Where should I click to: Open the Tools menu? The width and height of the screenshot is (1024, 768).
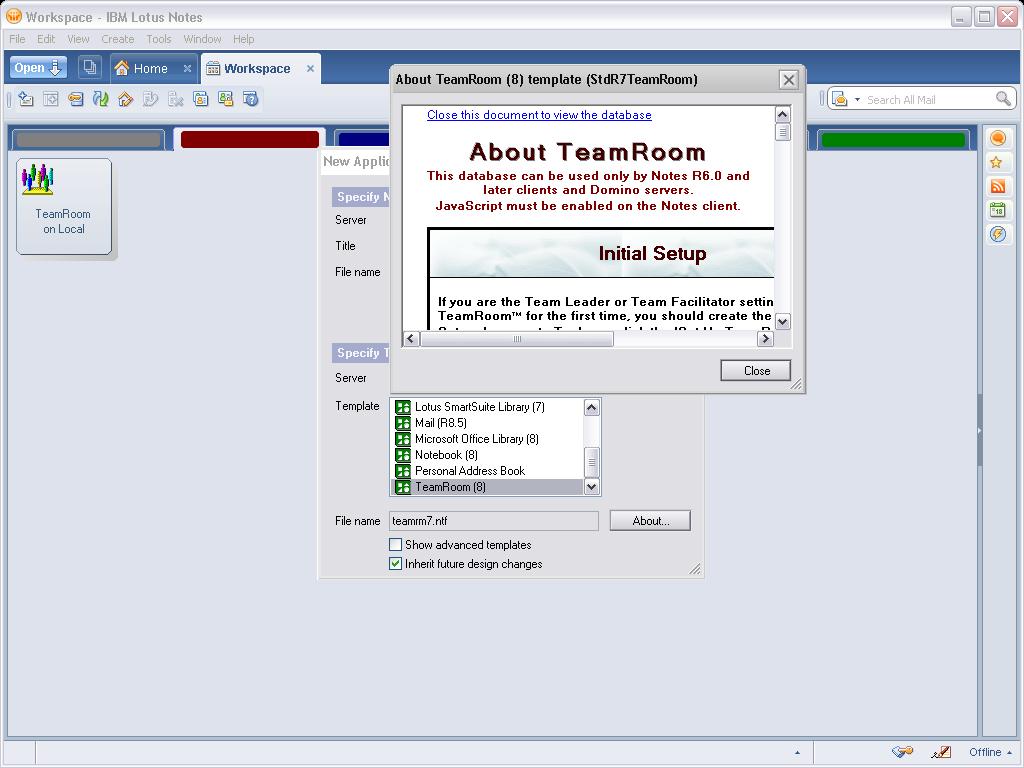click(x=159, y=39)
